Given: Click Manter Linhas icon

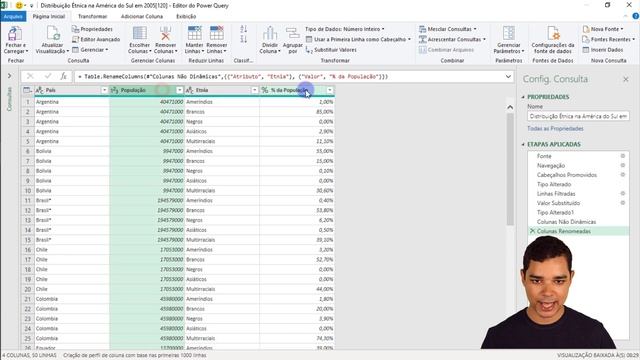Looking at the screenshot, I should (x=194, y=33).
